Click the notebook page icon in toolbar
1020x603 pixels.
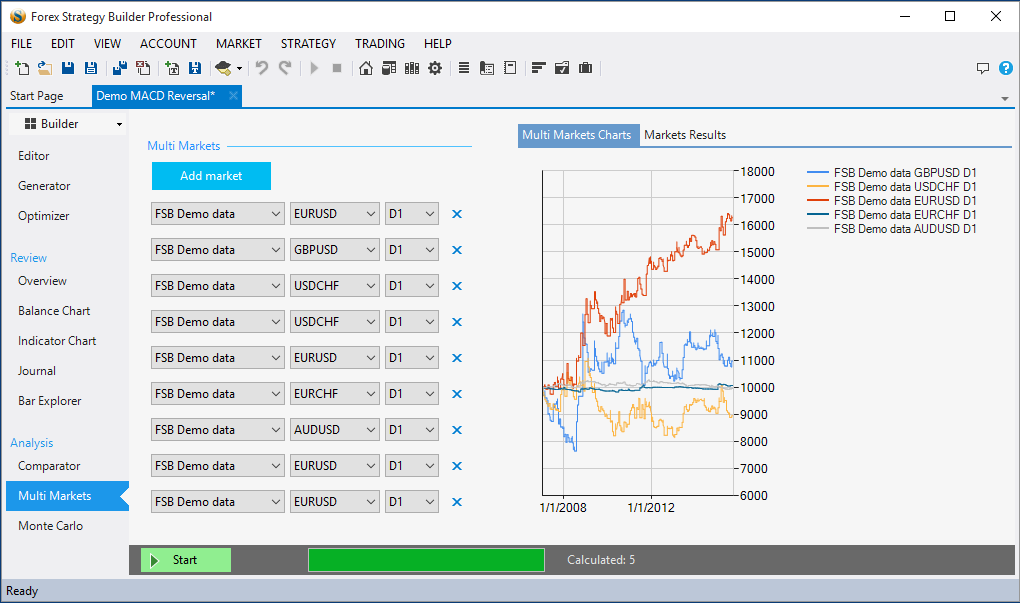click(510, 68)
